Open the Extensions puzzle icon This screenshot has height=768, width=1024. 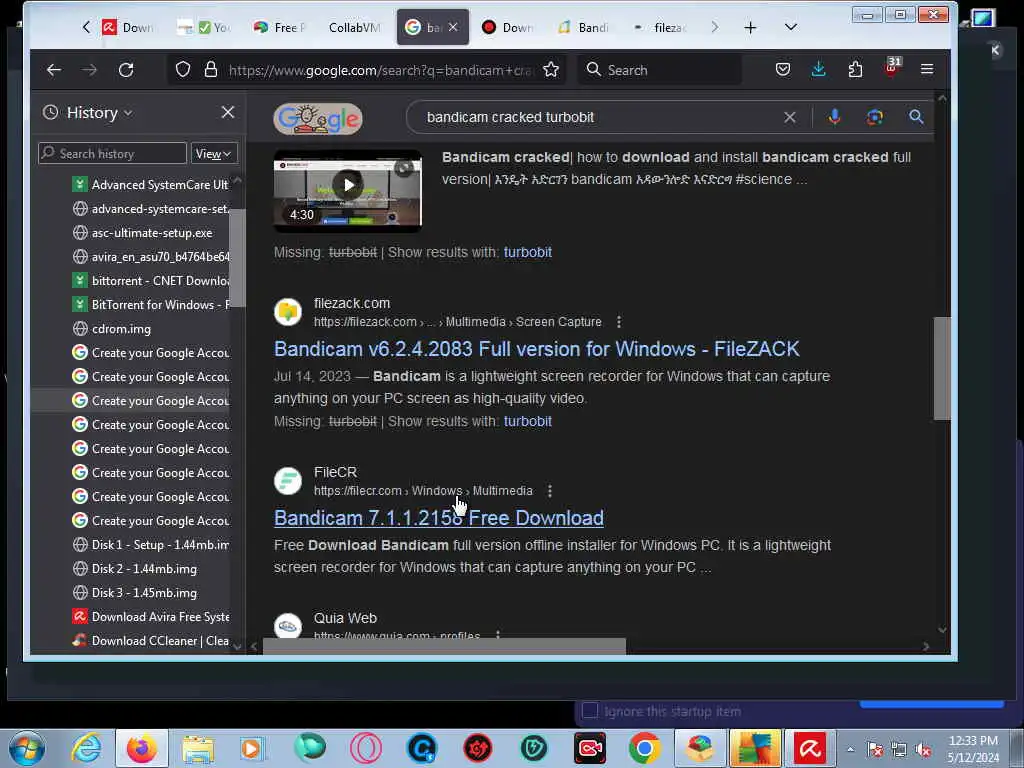855,69
